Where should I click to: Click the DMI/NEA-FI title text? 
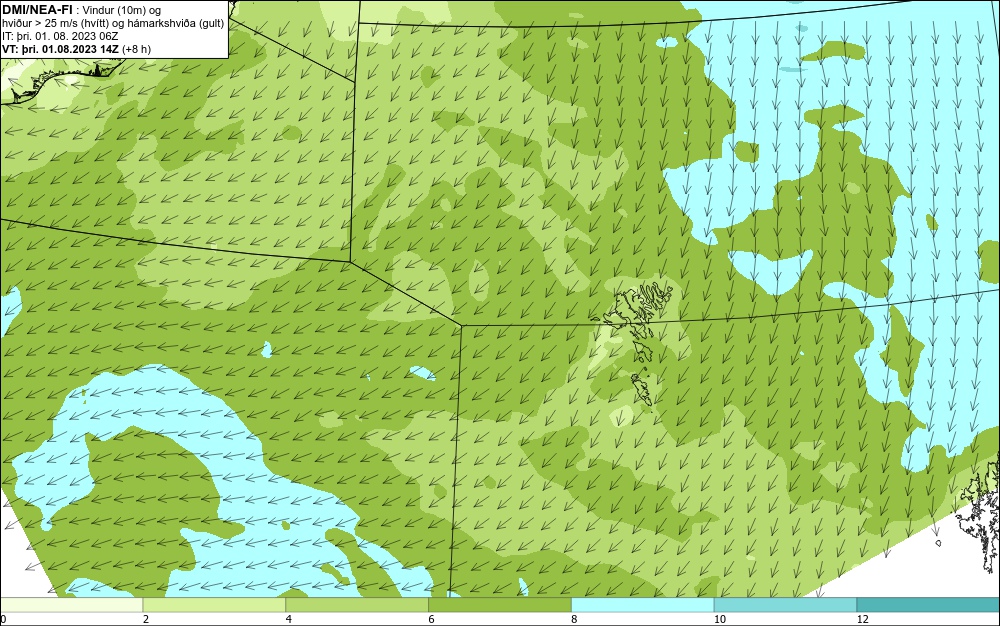37,10
